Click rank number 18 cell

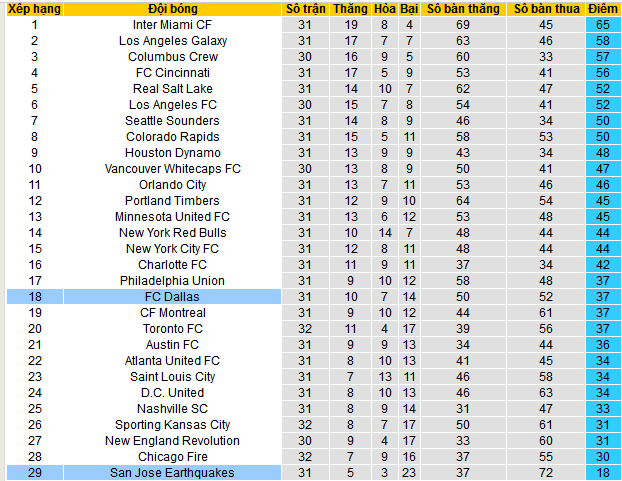(34, 296)
